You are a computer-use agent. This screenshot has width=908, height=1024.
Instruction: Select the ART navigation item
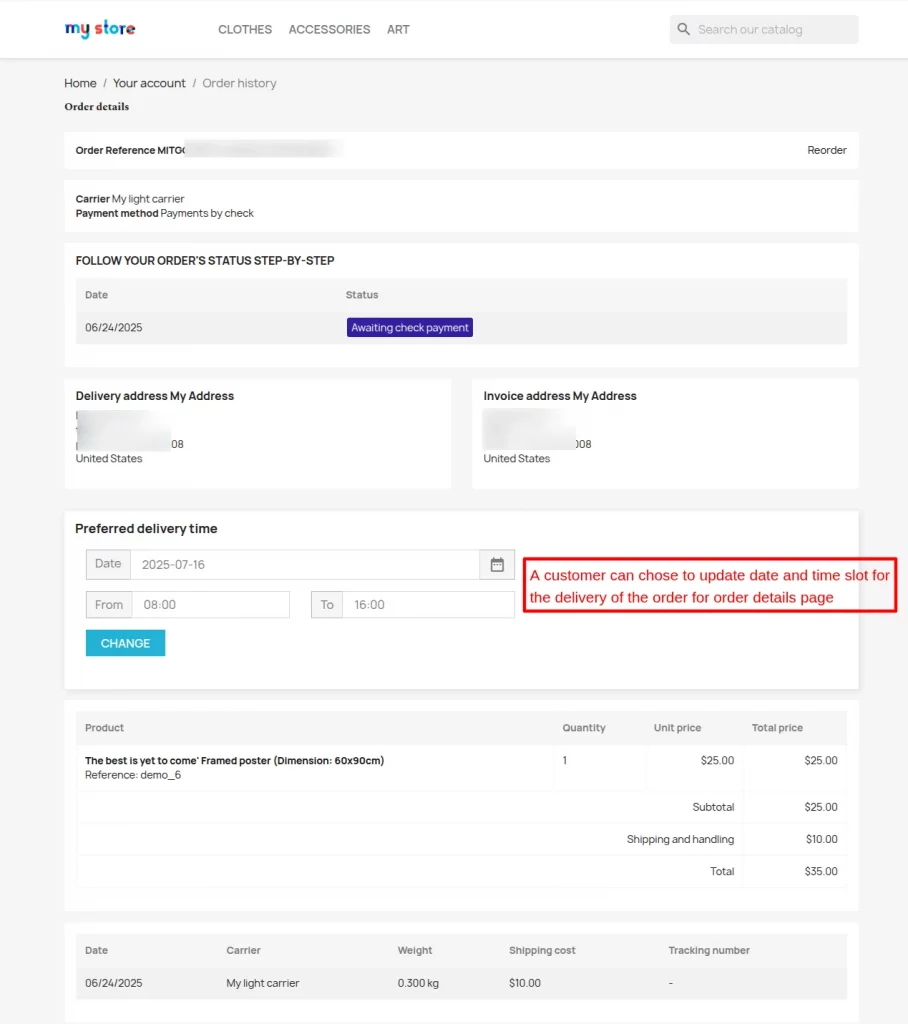398,29
